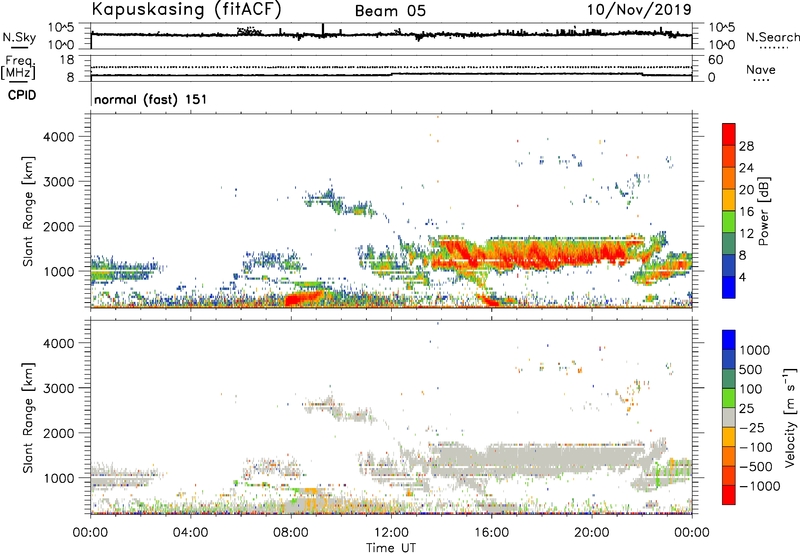The width and height of the screenshot is (800, 554).
Task: Click the 20:00 time tick label
Action: point(591,533)
